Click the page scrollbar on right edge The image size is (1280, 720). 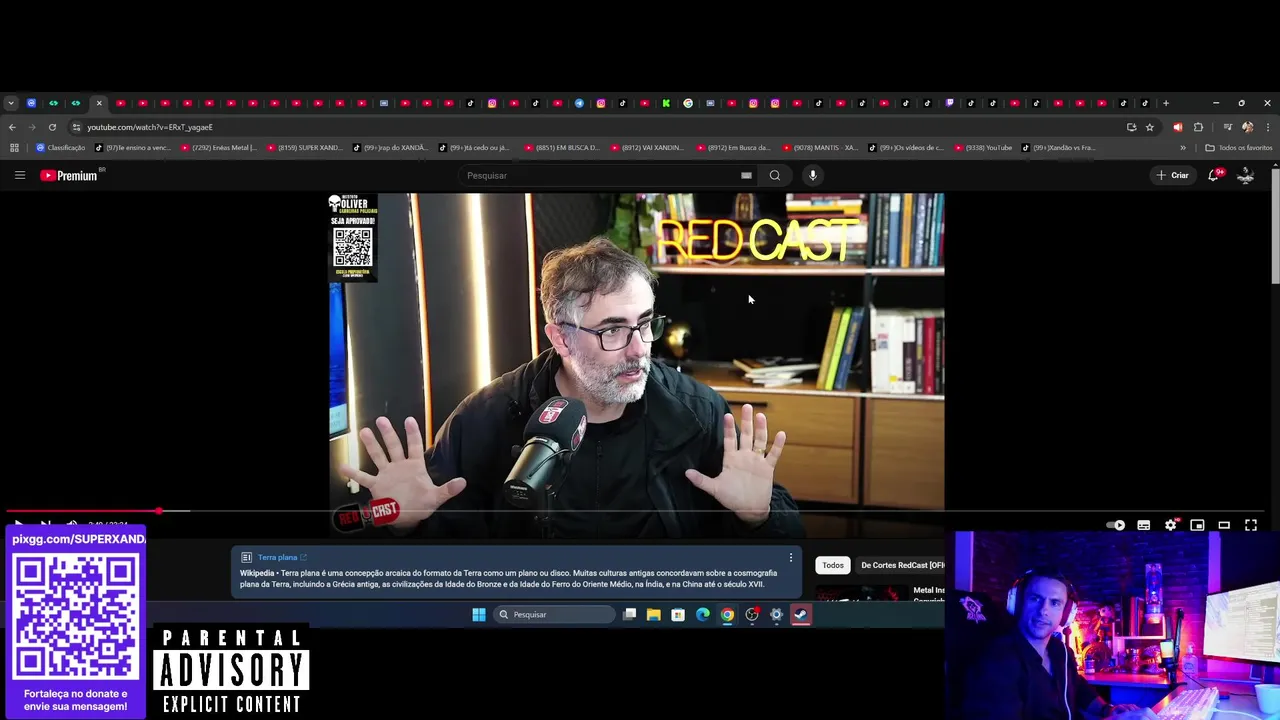(1275, 225)
